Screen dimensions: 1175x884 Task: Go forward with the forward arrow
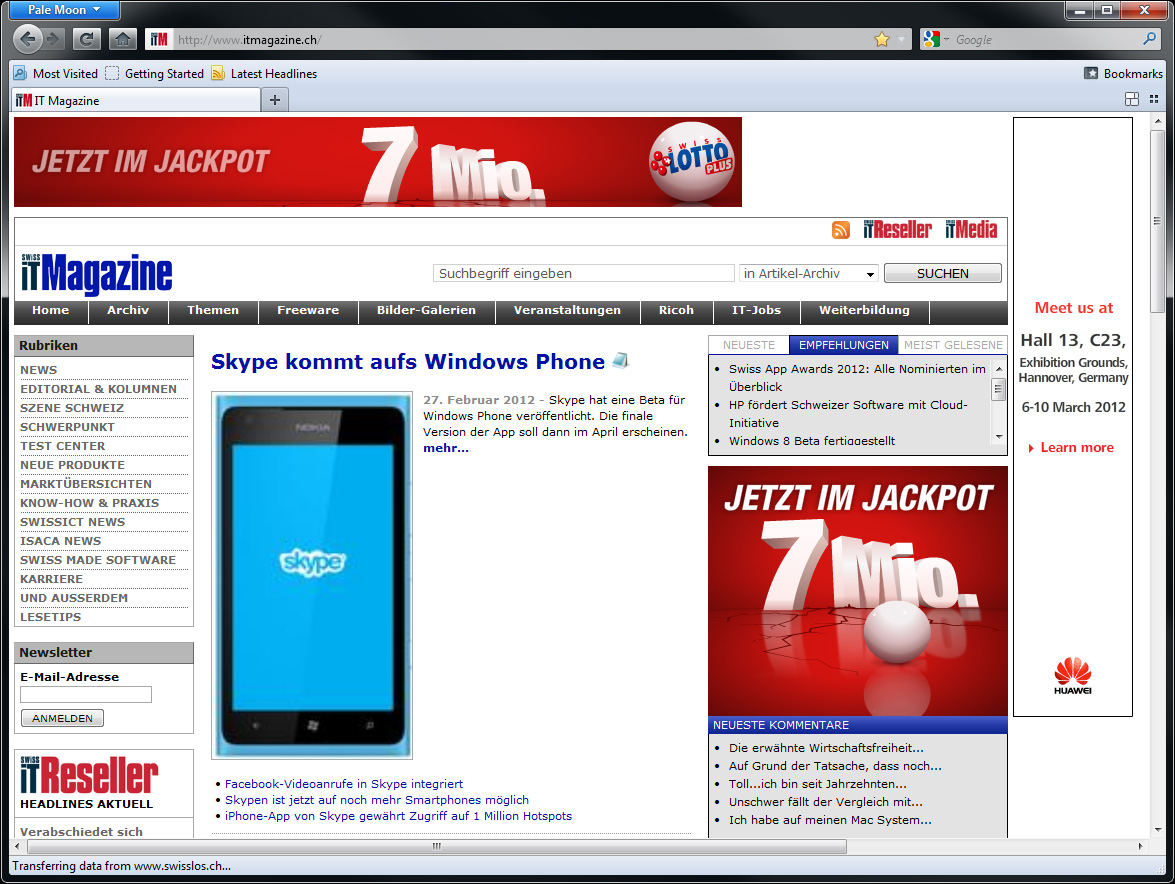pyautogui.click(x=53, y=39)
